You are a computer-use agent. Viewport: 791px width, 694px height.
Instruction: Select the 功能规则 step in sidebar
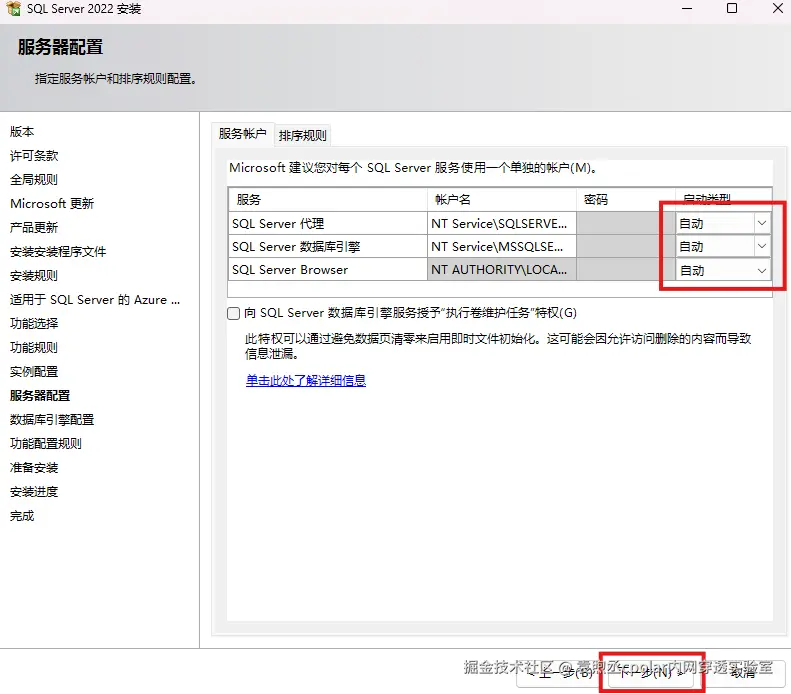pyautogui.click(x=34, y=348)
